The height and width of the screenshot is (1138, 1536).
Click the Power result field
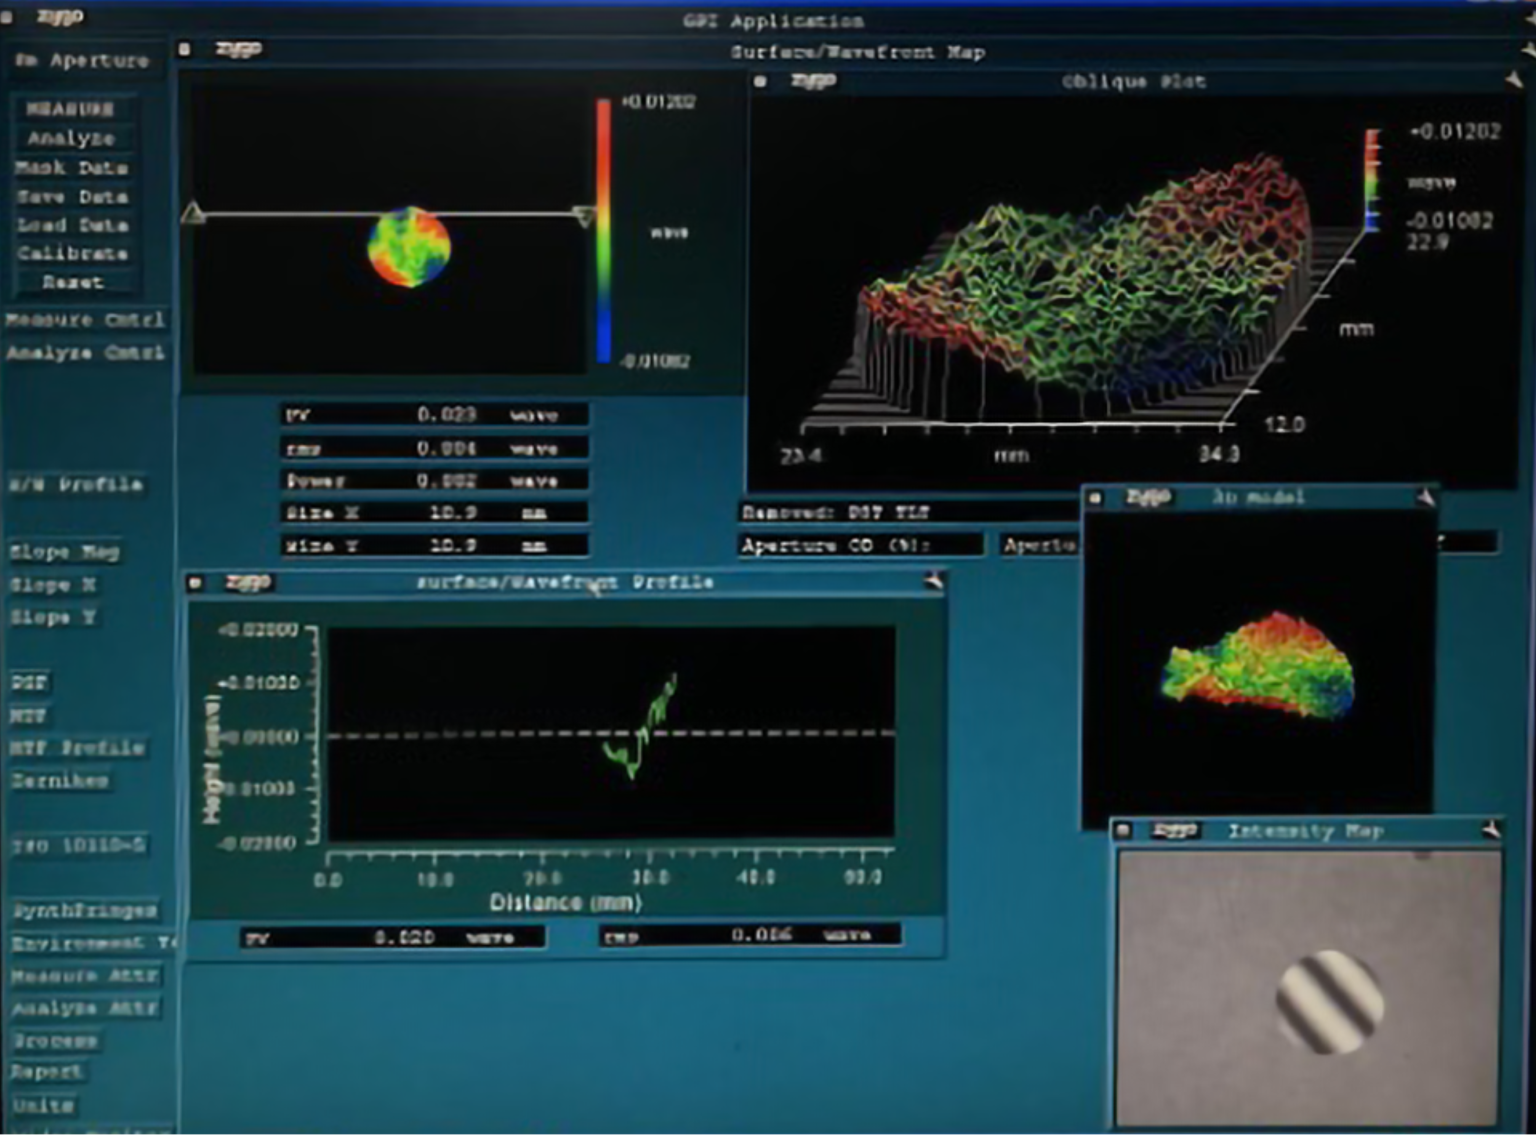click(x=434, y=481)
